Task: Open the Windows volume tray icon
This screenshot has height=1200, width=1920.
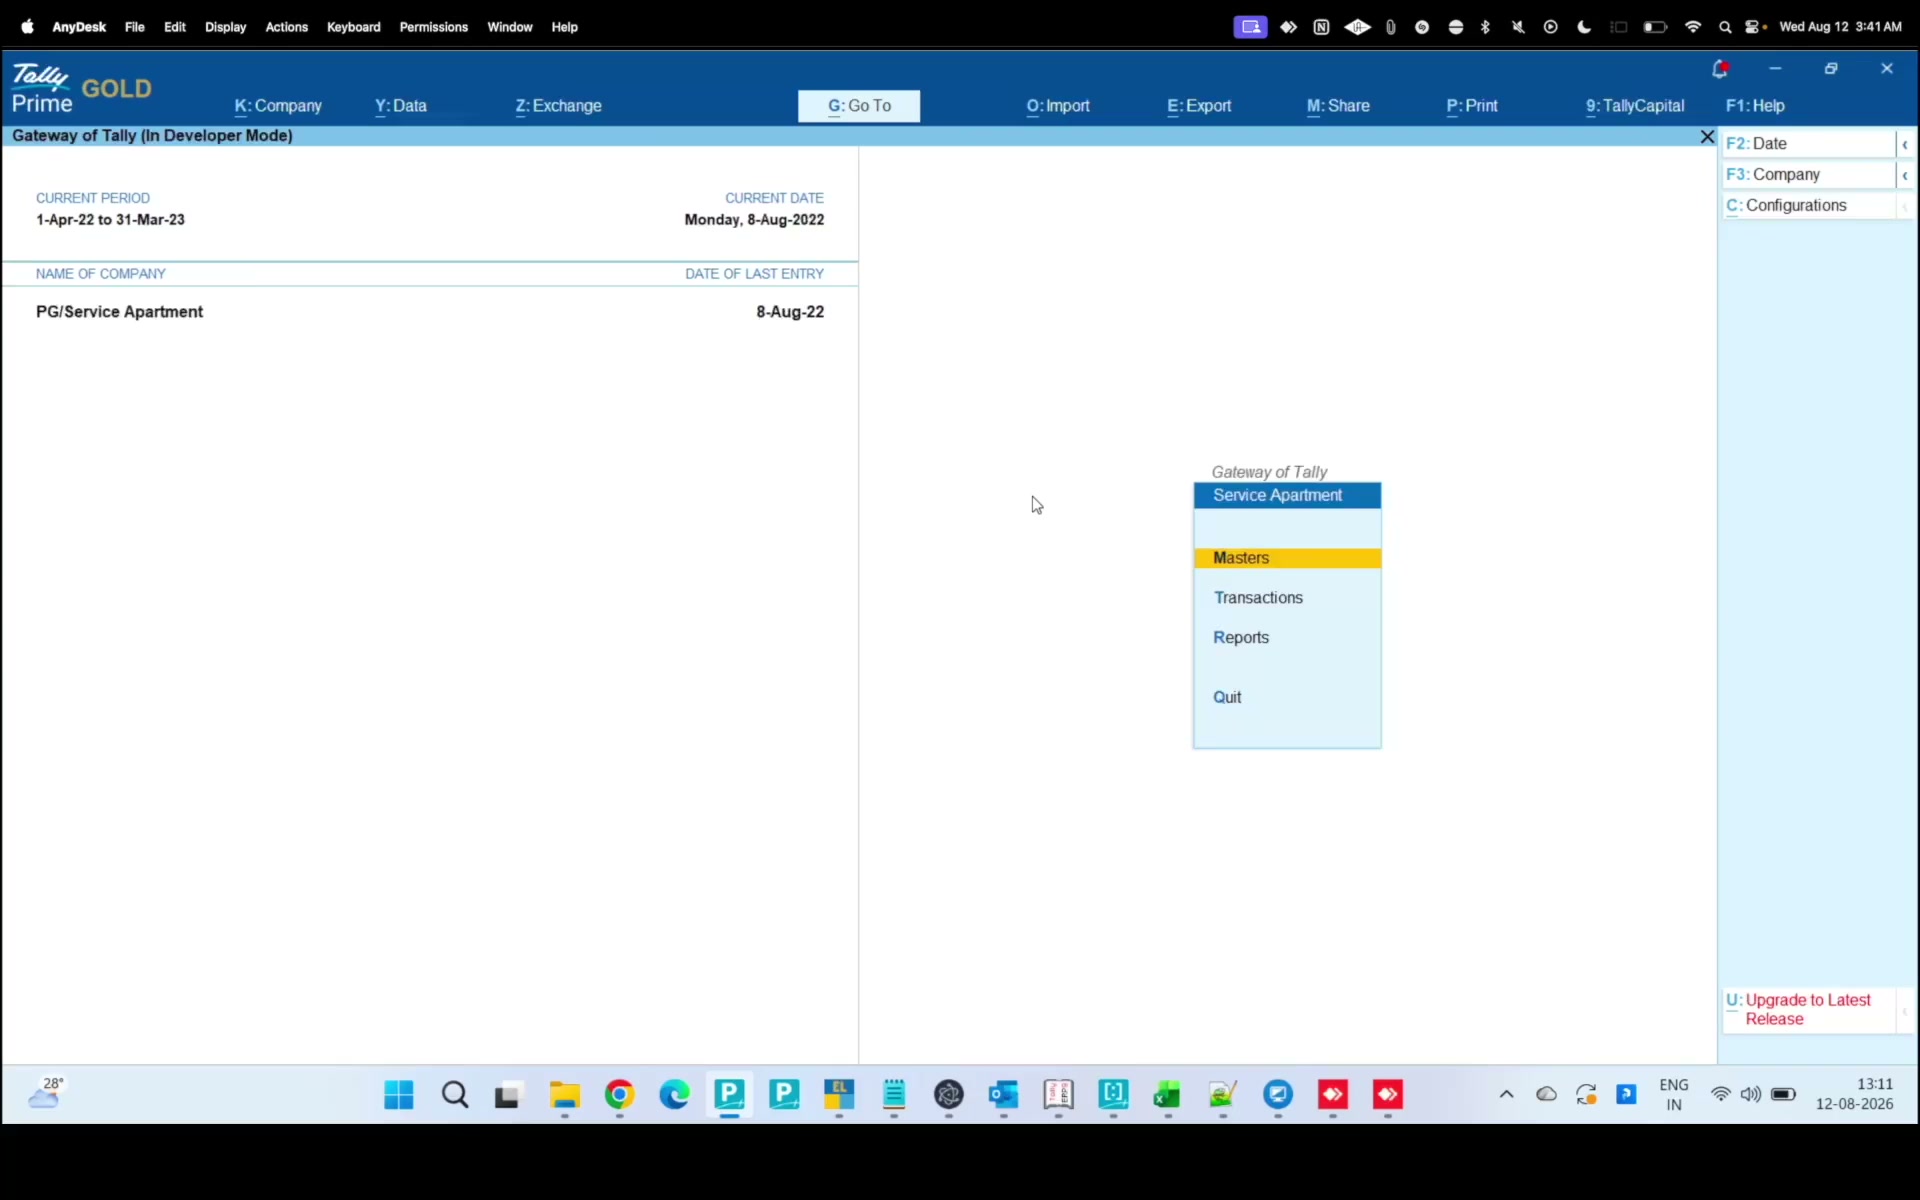Action: [x=1750, y=1094]
